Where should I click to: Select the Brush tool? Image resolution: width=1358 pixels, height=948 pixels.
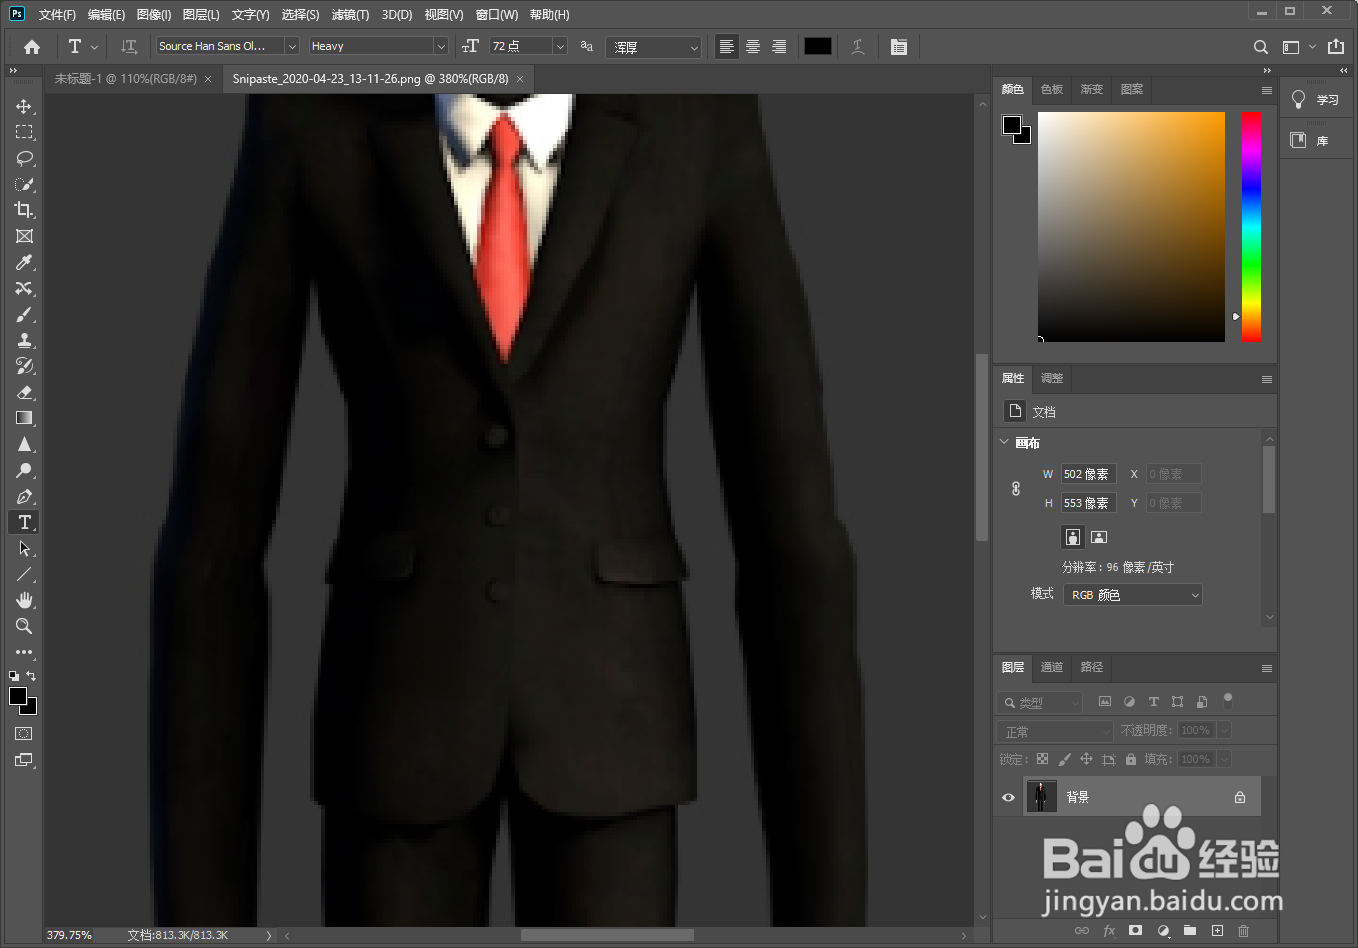tap(24, 314)
